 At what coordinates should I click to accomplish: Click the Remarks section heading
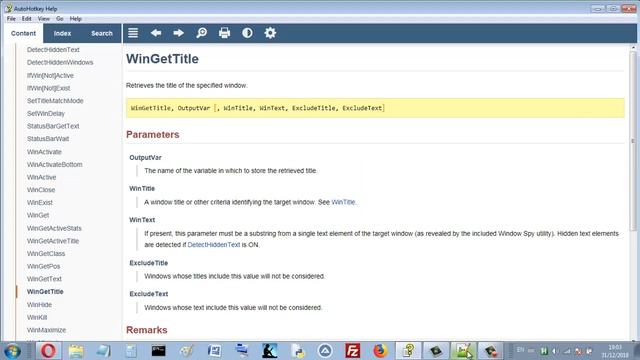tap(147, 330)
